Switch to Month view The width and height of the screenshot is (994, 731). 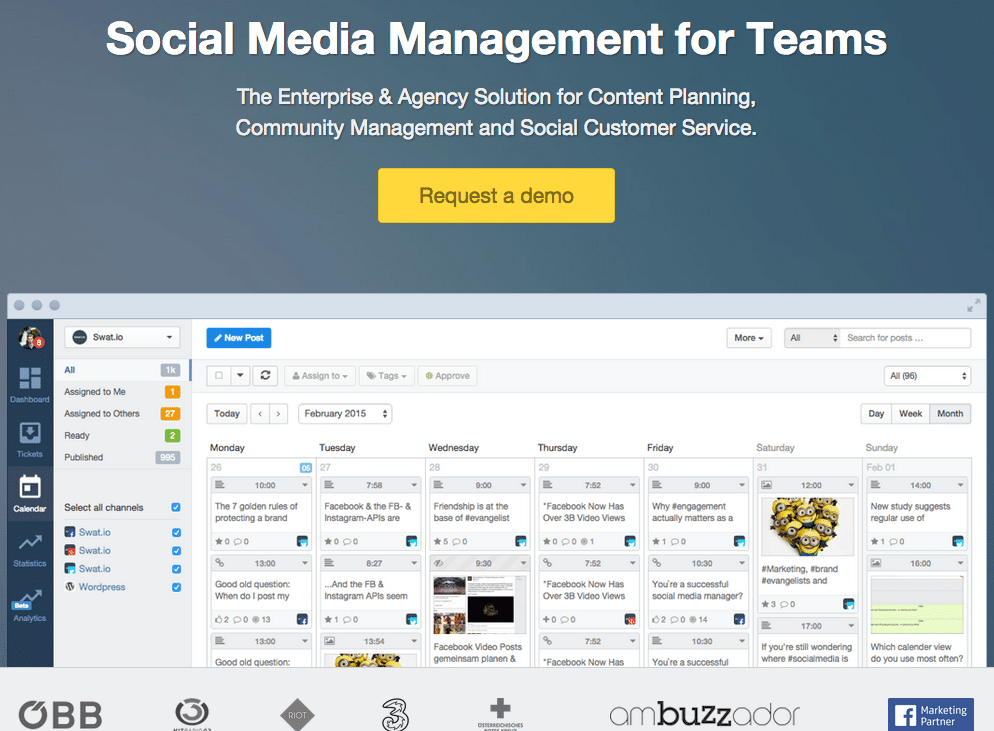click(950, 413)
